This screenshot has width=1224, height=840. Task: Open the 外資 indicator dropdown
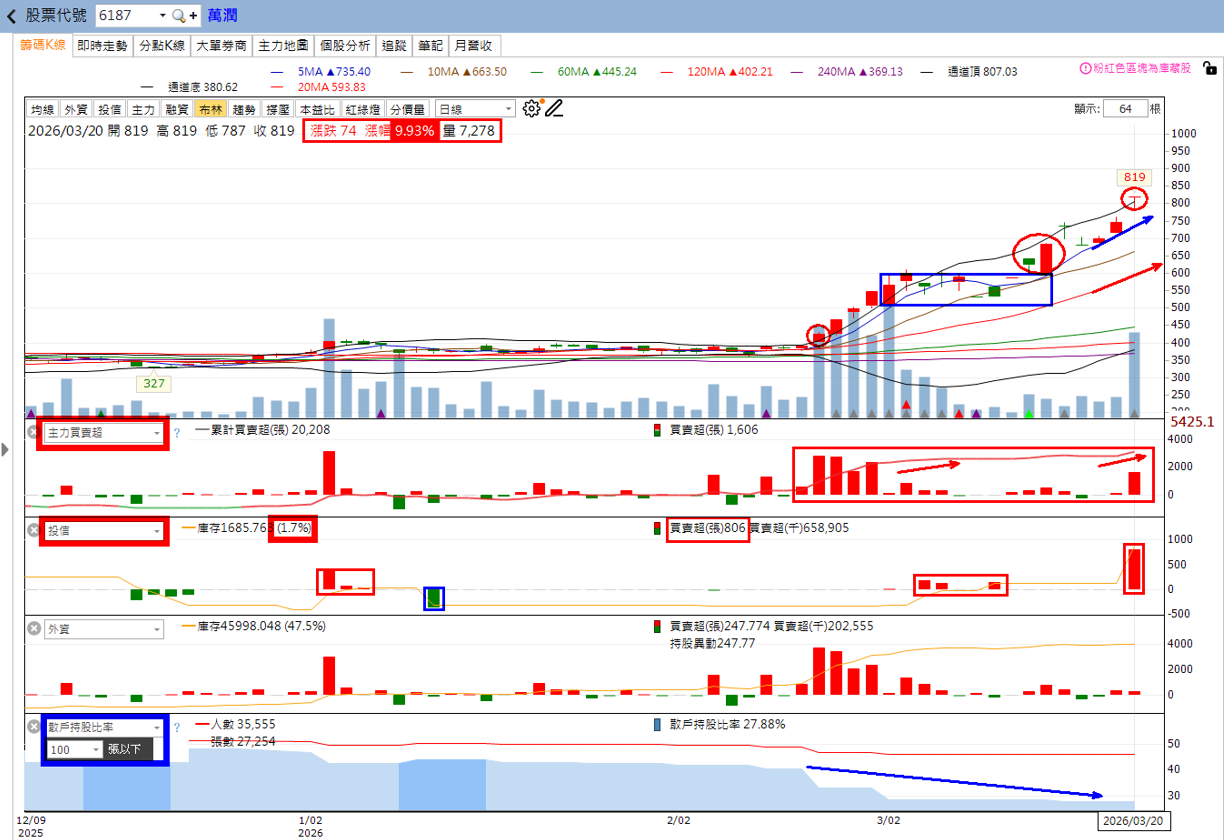[x=157, y=629]
